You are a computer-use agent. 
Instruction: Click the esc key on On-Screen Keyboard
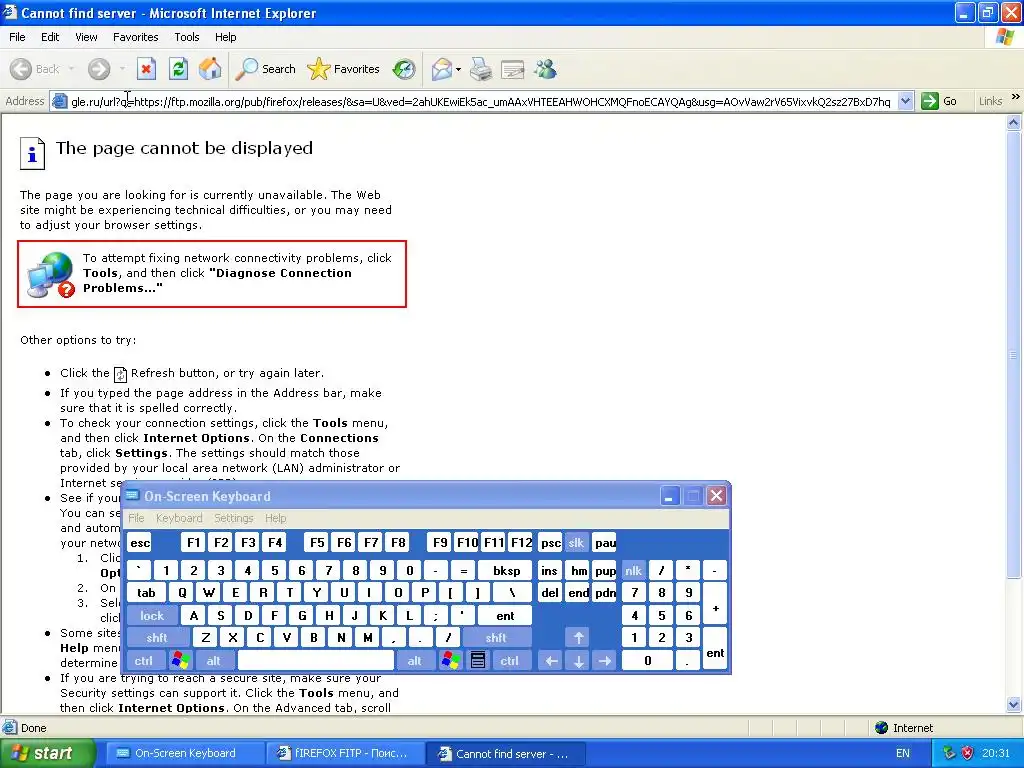pyautogui.click(x=140, y=543)
